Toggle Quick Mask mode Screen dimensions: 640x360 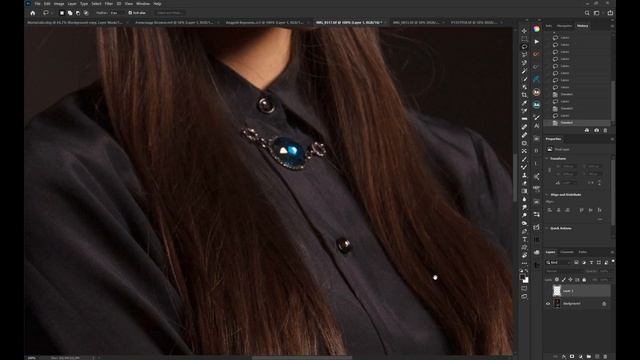[524, 288]
